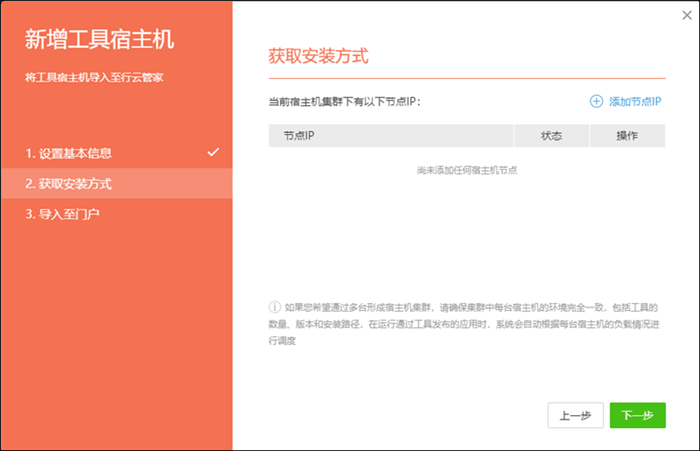The image size is (700, 451).
Task: Click the 新增工具宿主机 title text
Action: click(99, 40)
